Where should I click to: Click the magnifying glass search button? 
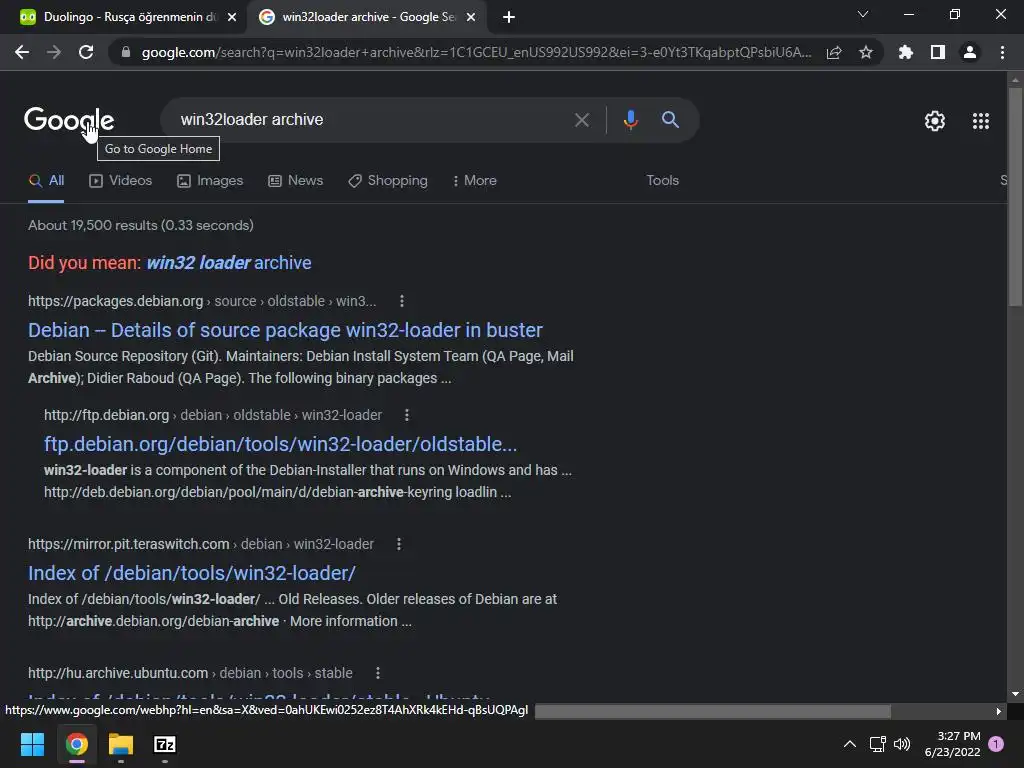[x=670, y=120]
